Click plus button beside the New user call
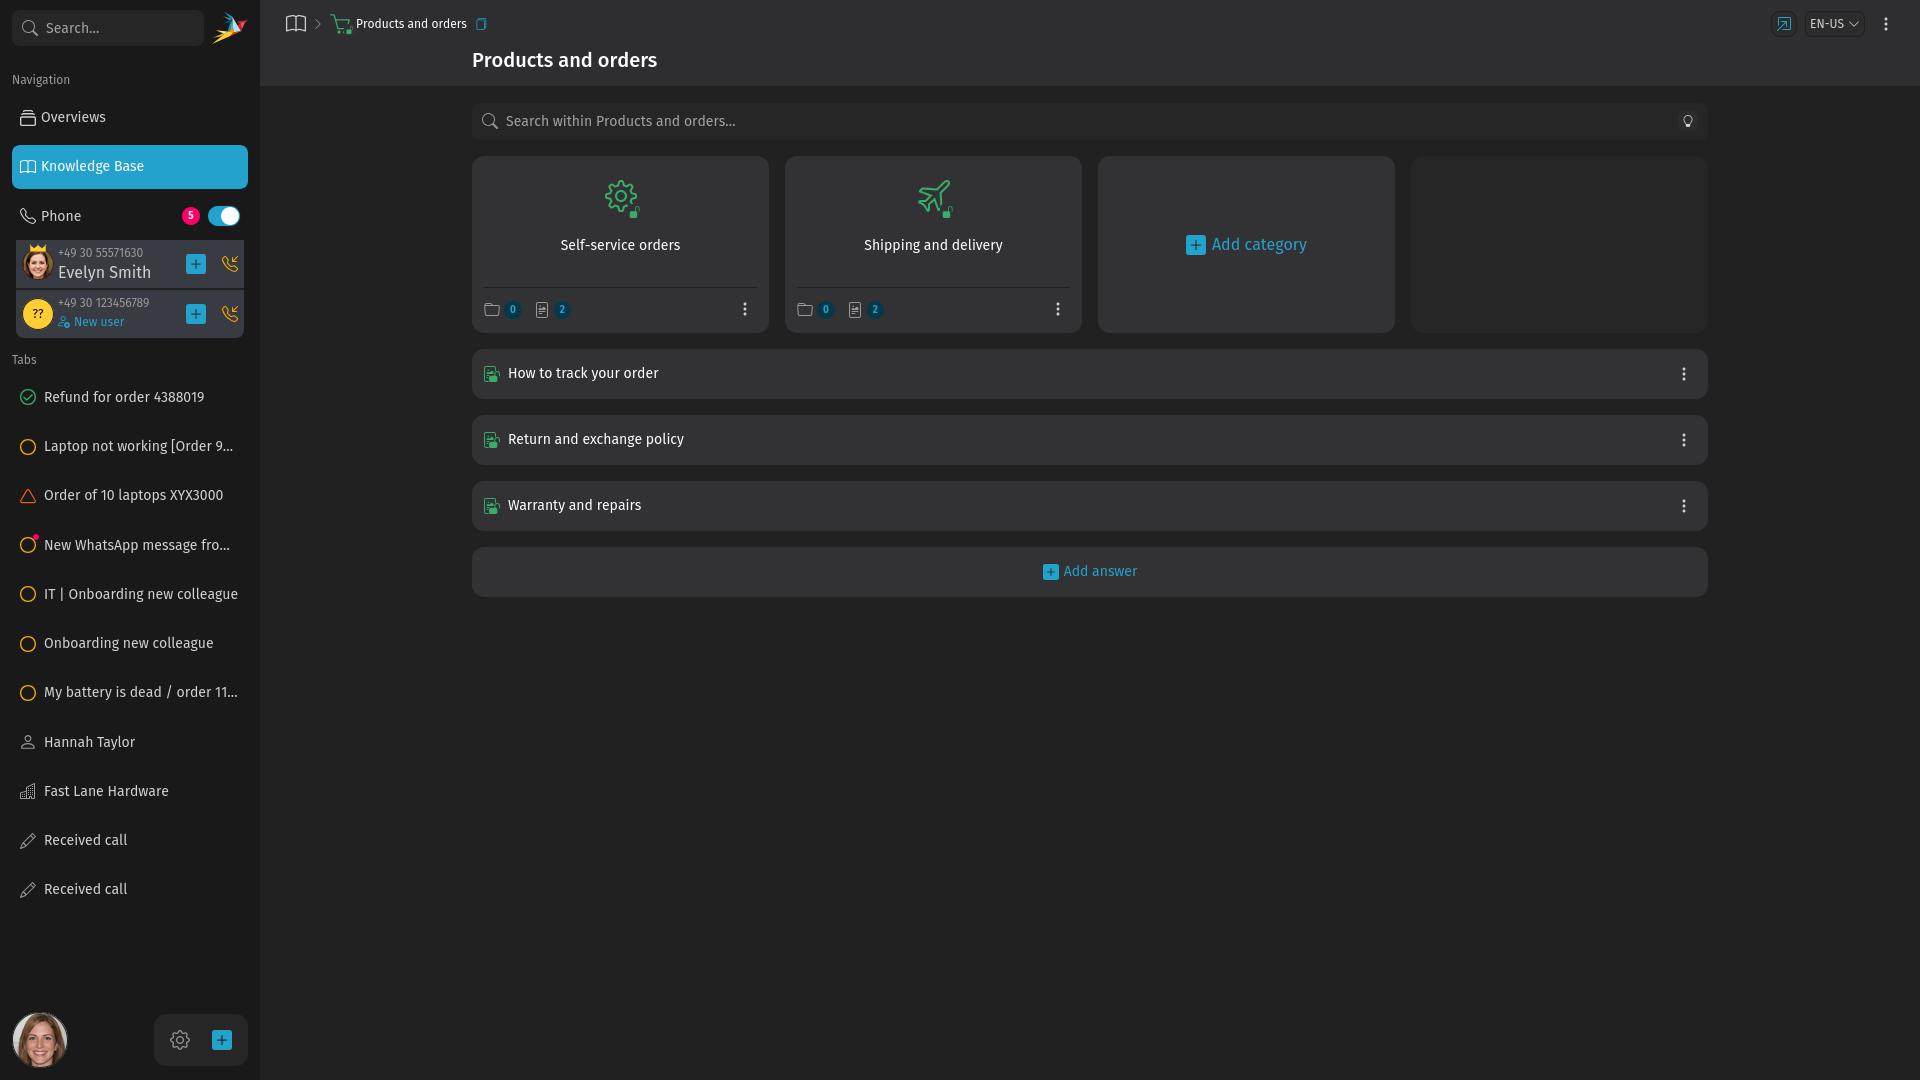 196,314
